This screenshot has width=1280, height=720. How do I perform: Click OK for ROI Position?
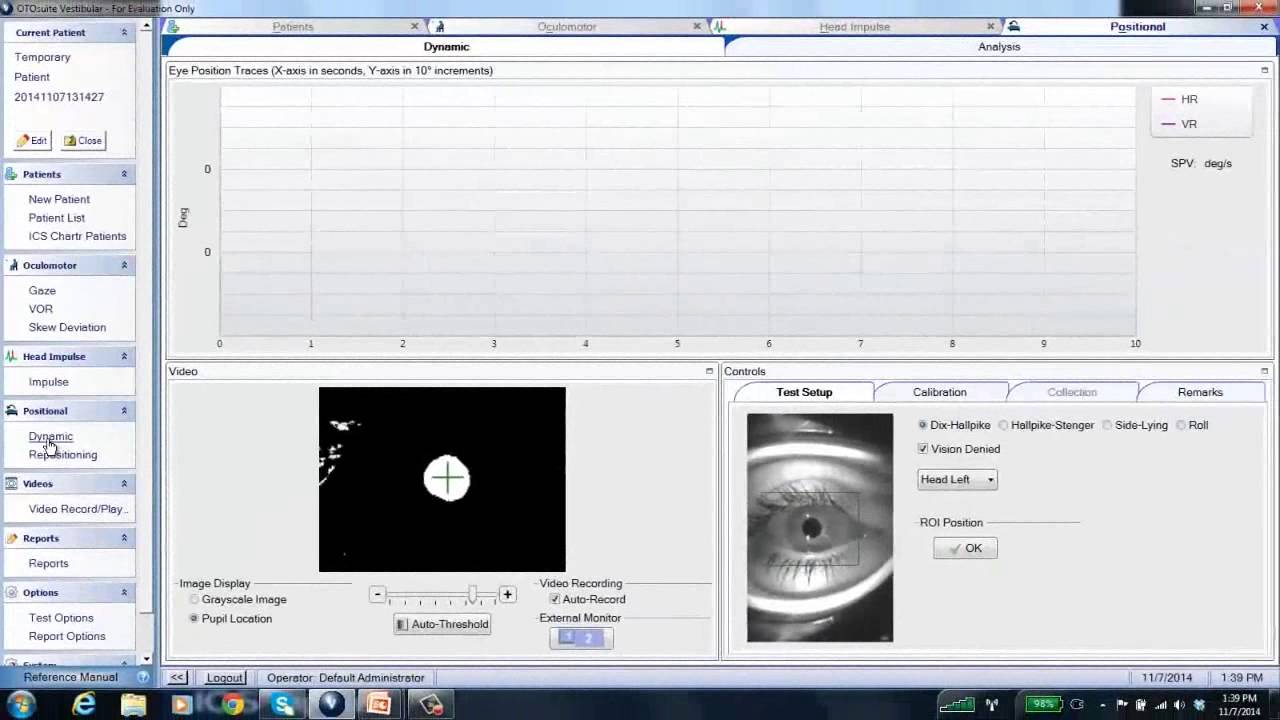coord(965,548)
